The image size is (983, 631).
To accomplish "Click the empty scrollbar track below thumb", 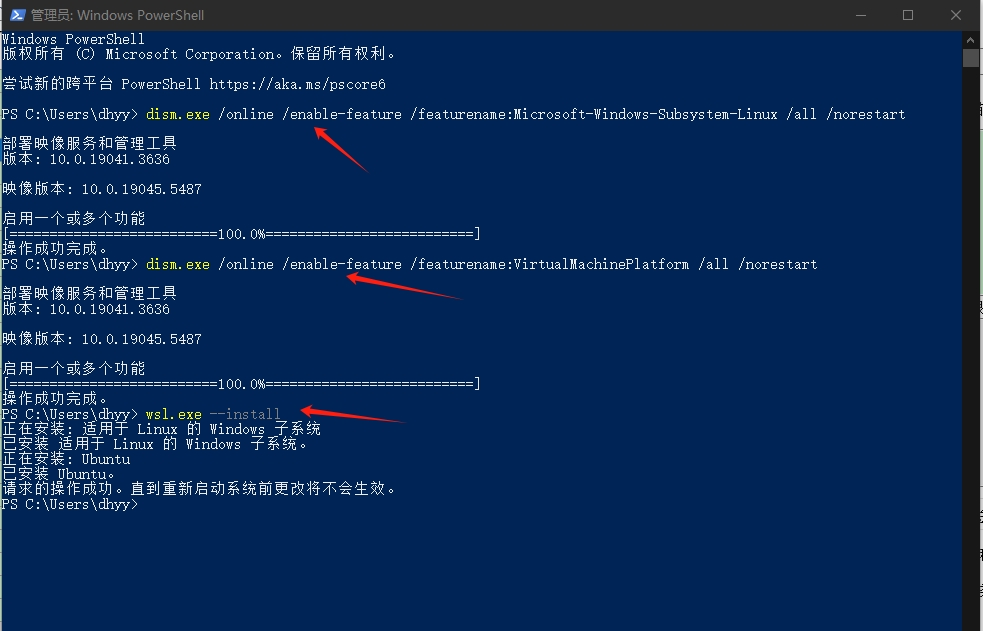I will click(970, 350).
